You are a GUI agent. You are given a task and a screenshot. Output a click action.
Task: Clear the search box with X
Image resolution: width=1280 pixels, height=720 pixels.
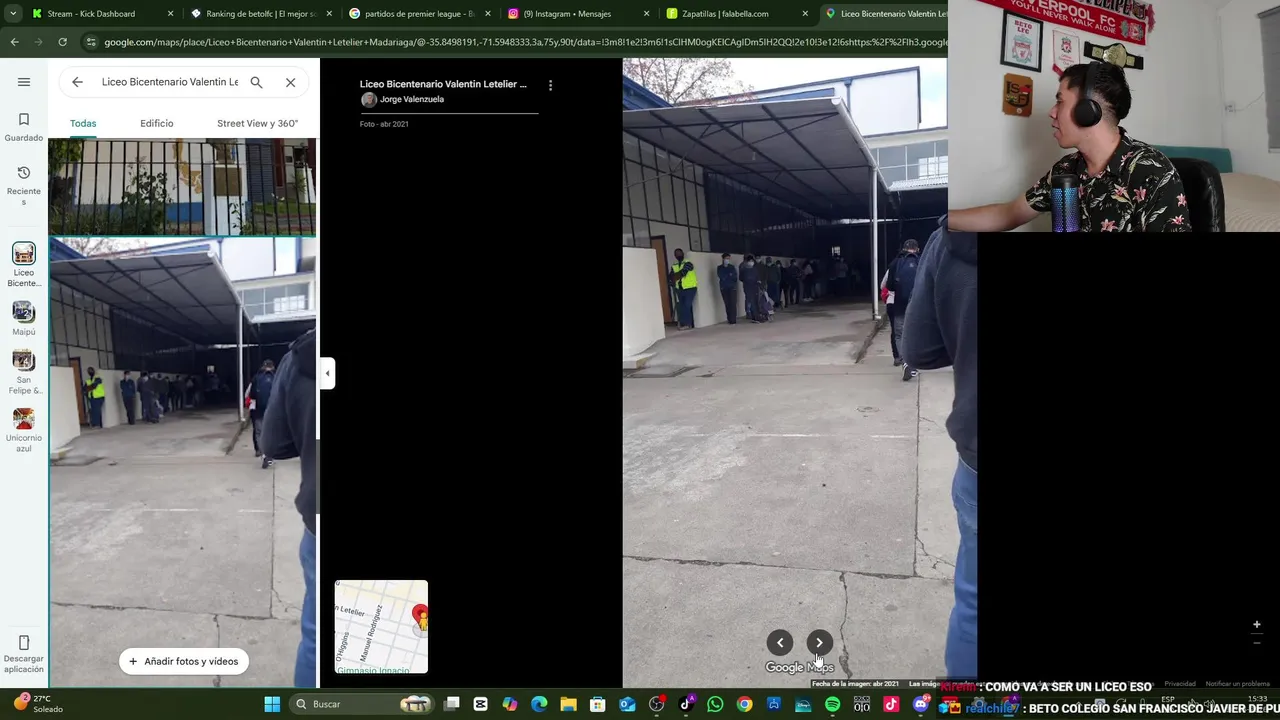pyautogui.click(x=290, y=82)
